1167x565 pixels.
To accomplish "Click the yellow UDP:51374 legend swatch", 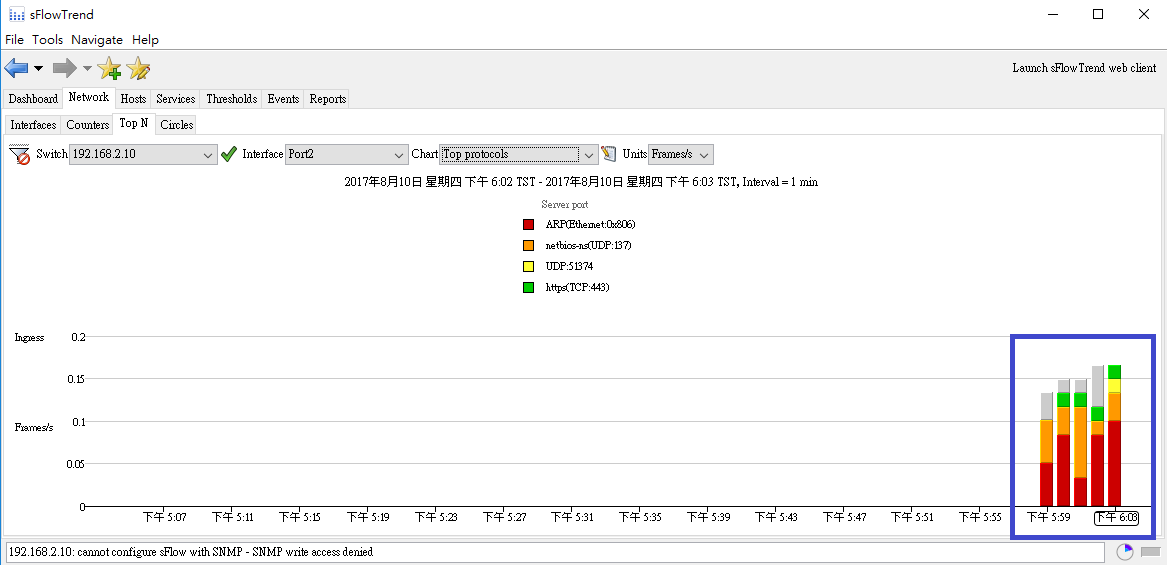I will (x=528, y=266).
